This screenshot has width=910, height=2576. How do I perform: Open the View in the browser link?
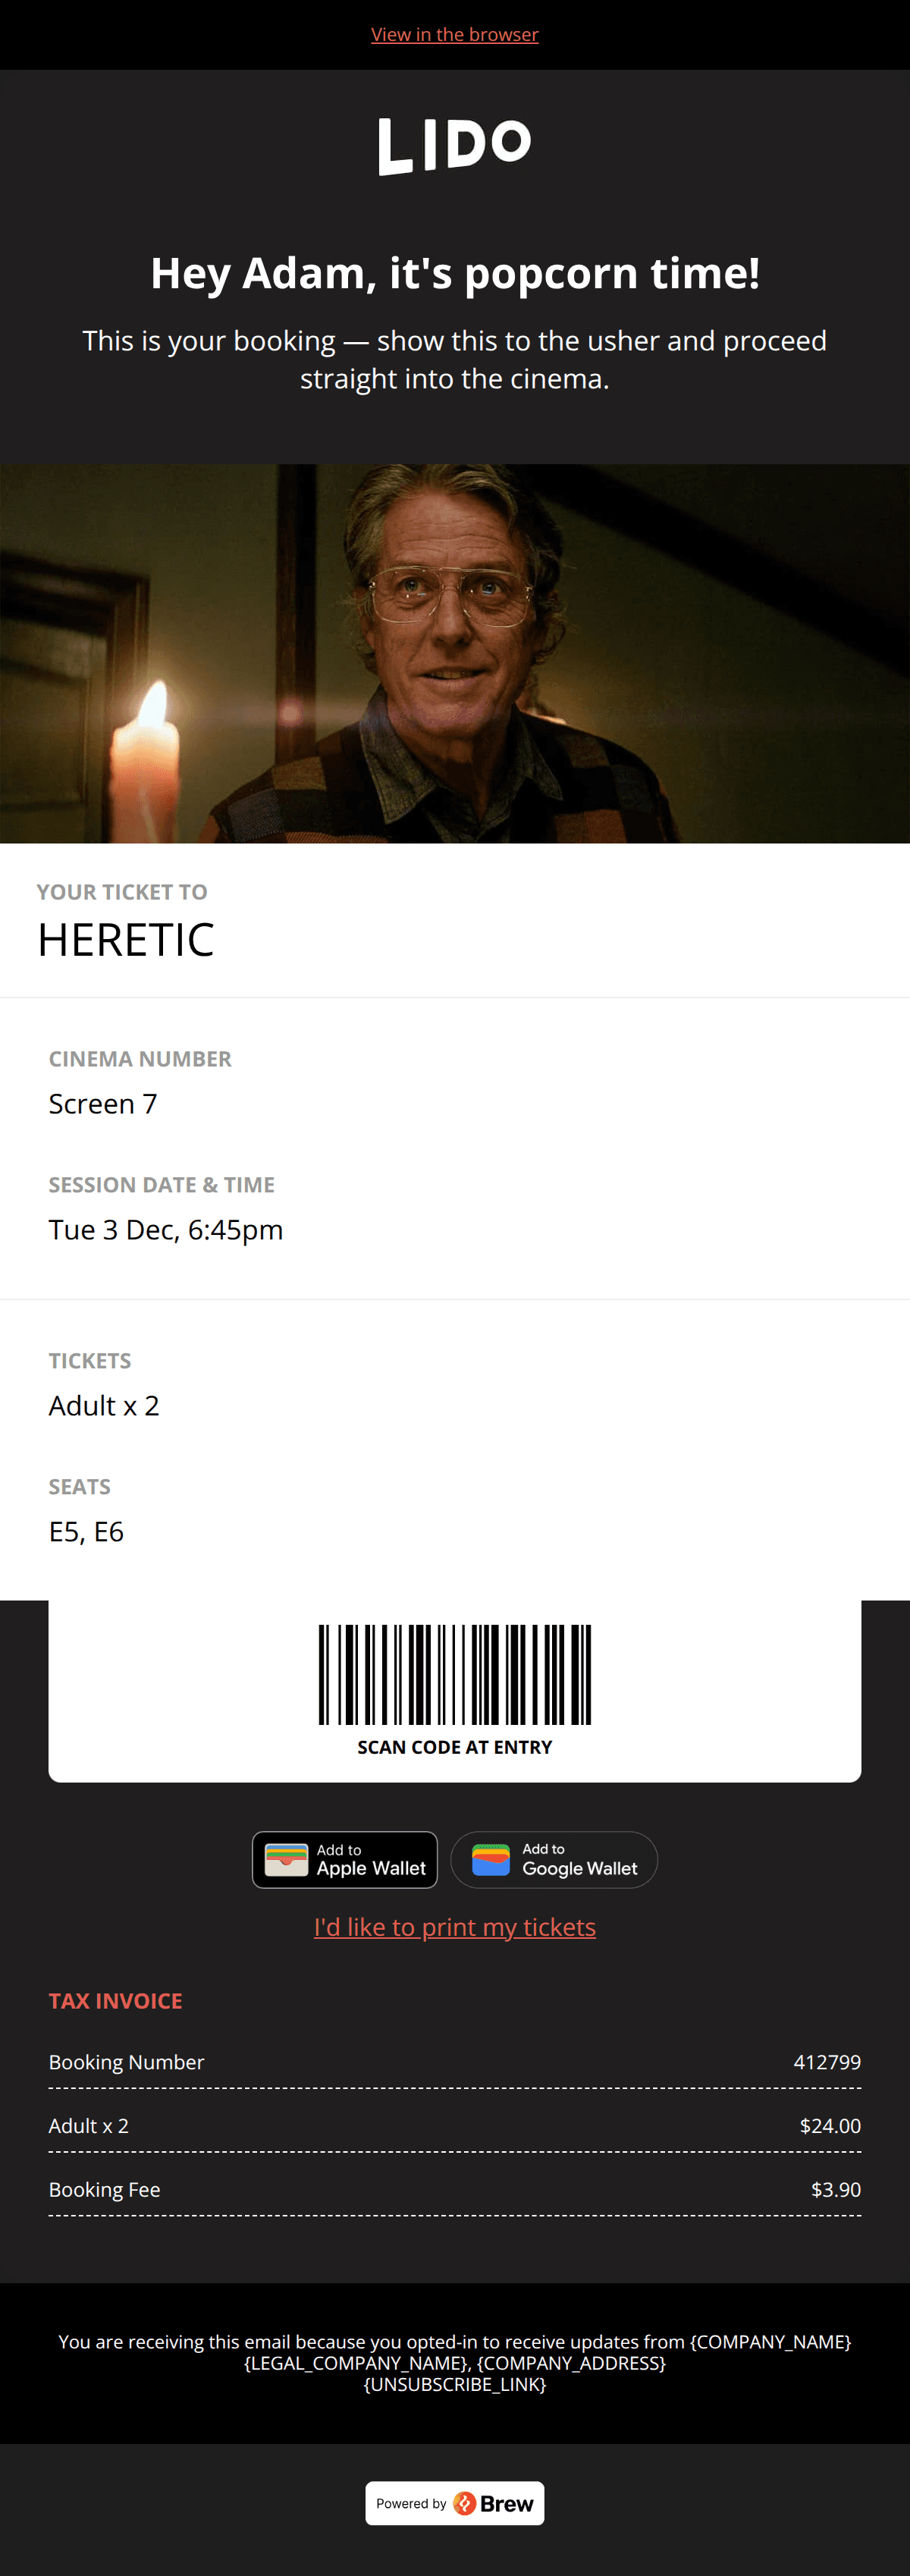(x=454, y=35)
